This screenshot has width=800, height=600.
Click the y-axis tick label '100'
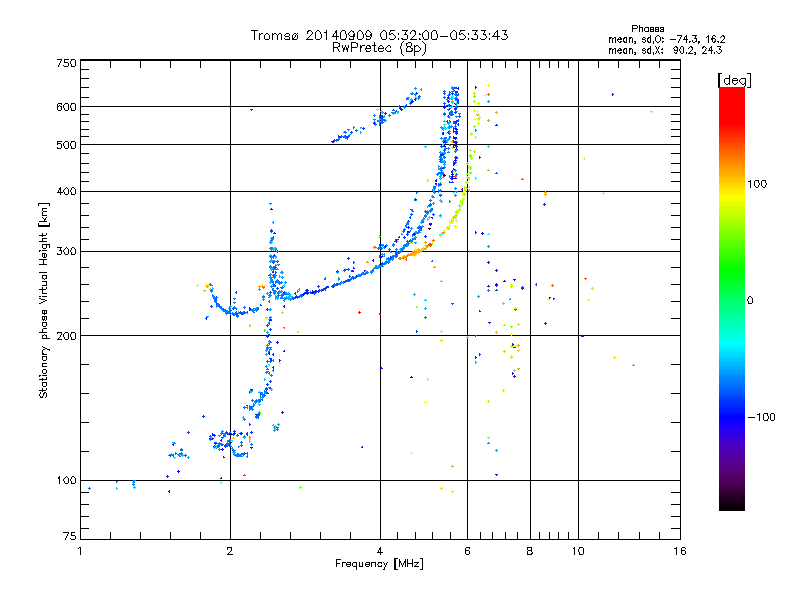click(x=66, y=481)
